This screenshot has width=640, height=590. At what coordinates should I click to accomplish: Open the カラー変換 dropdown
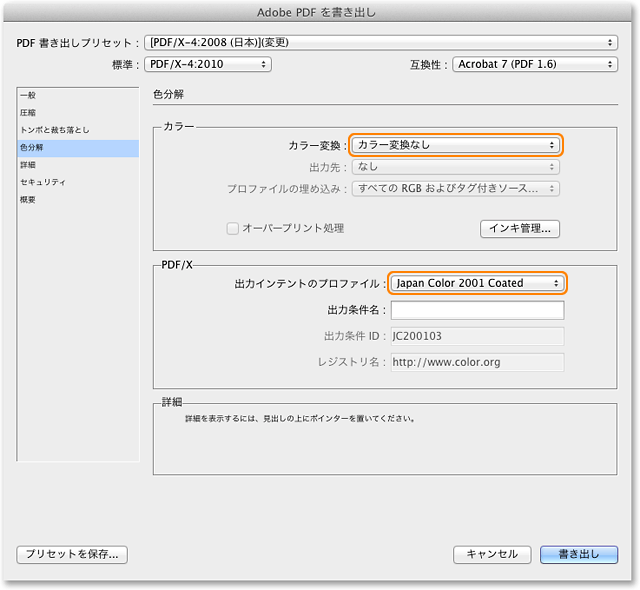pyautogui.click(x=455, y=145)
